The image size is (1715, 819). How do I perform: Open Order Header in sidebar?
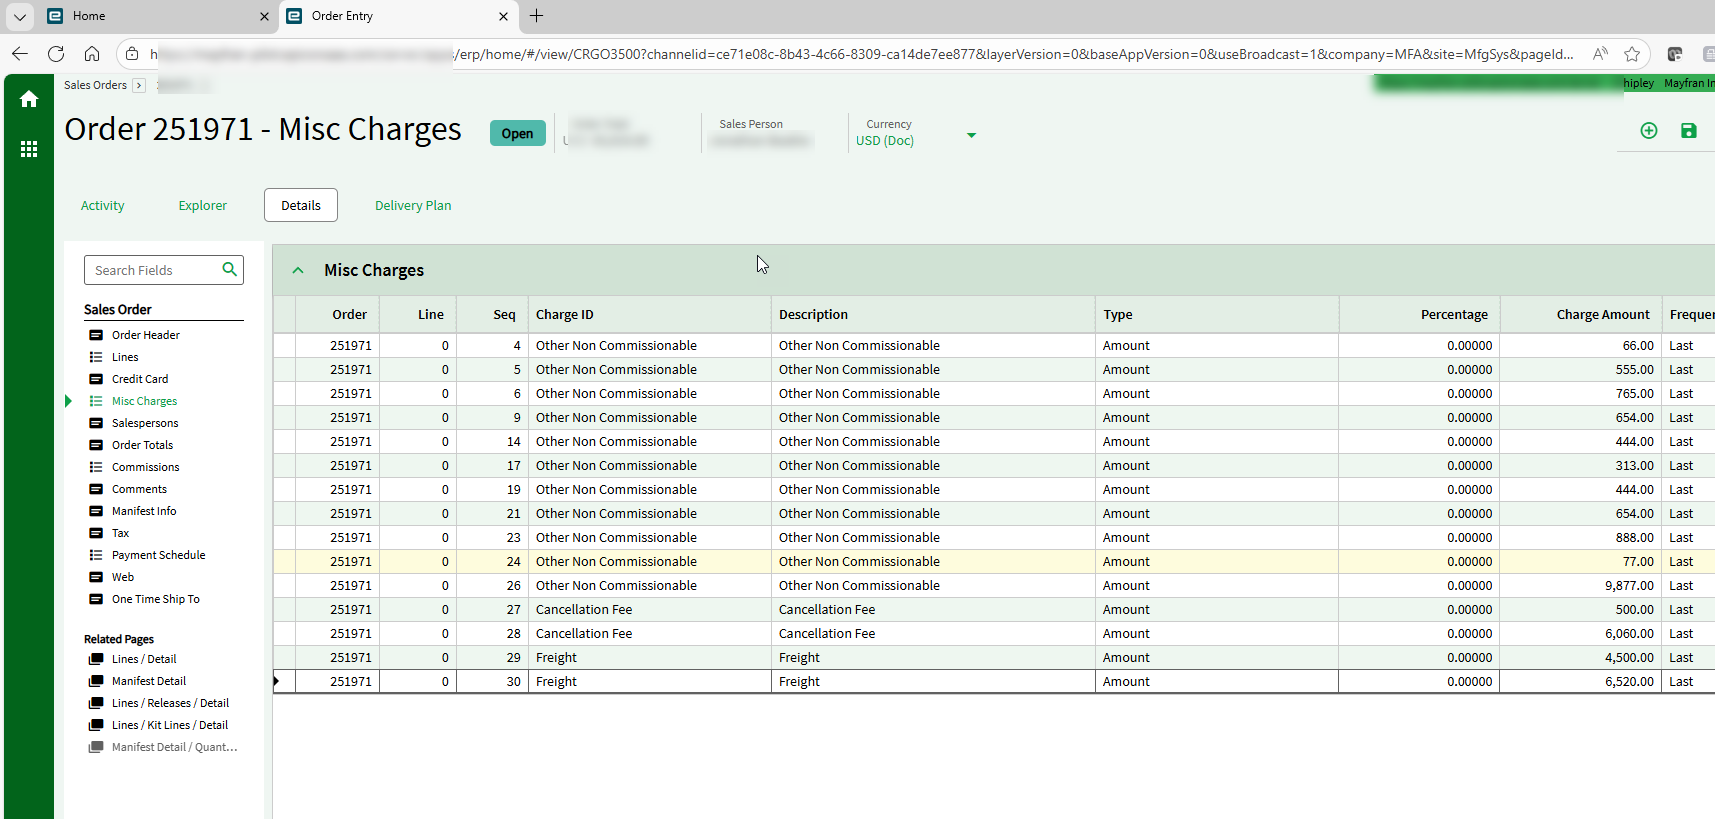point(146,335)
